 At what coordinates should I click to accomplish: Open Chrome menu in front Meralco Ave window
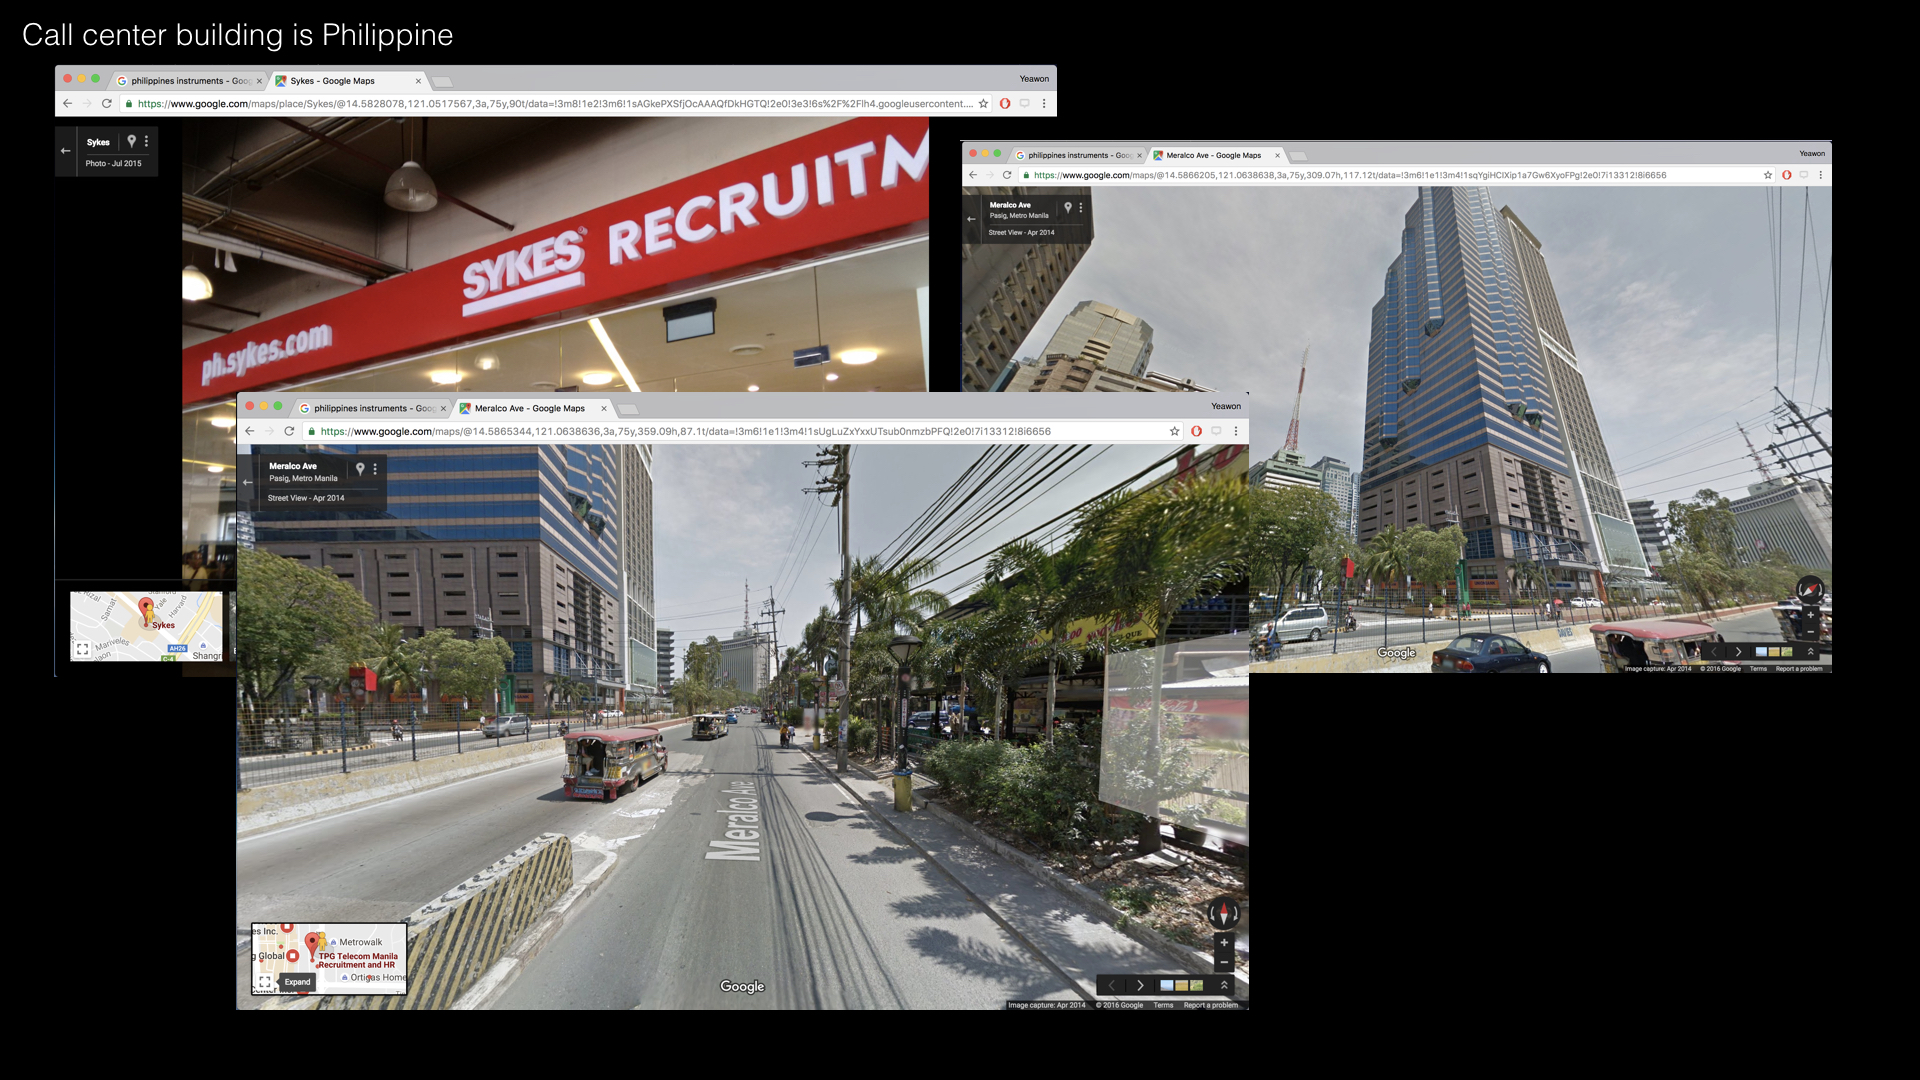click(1236, 431)
